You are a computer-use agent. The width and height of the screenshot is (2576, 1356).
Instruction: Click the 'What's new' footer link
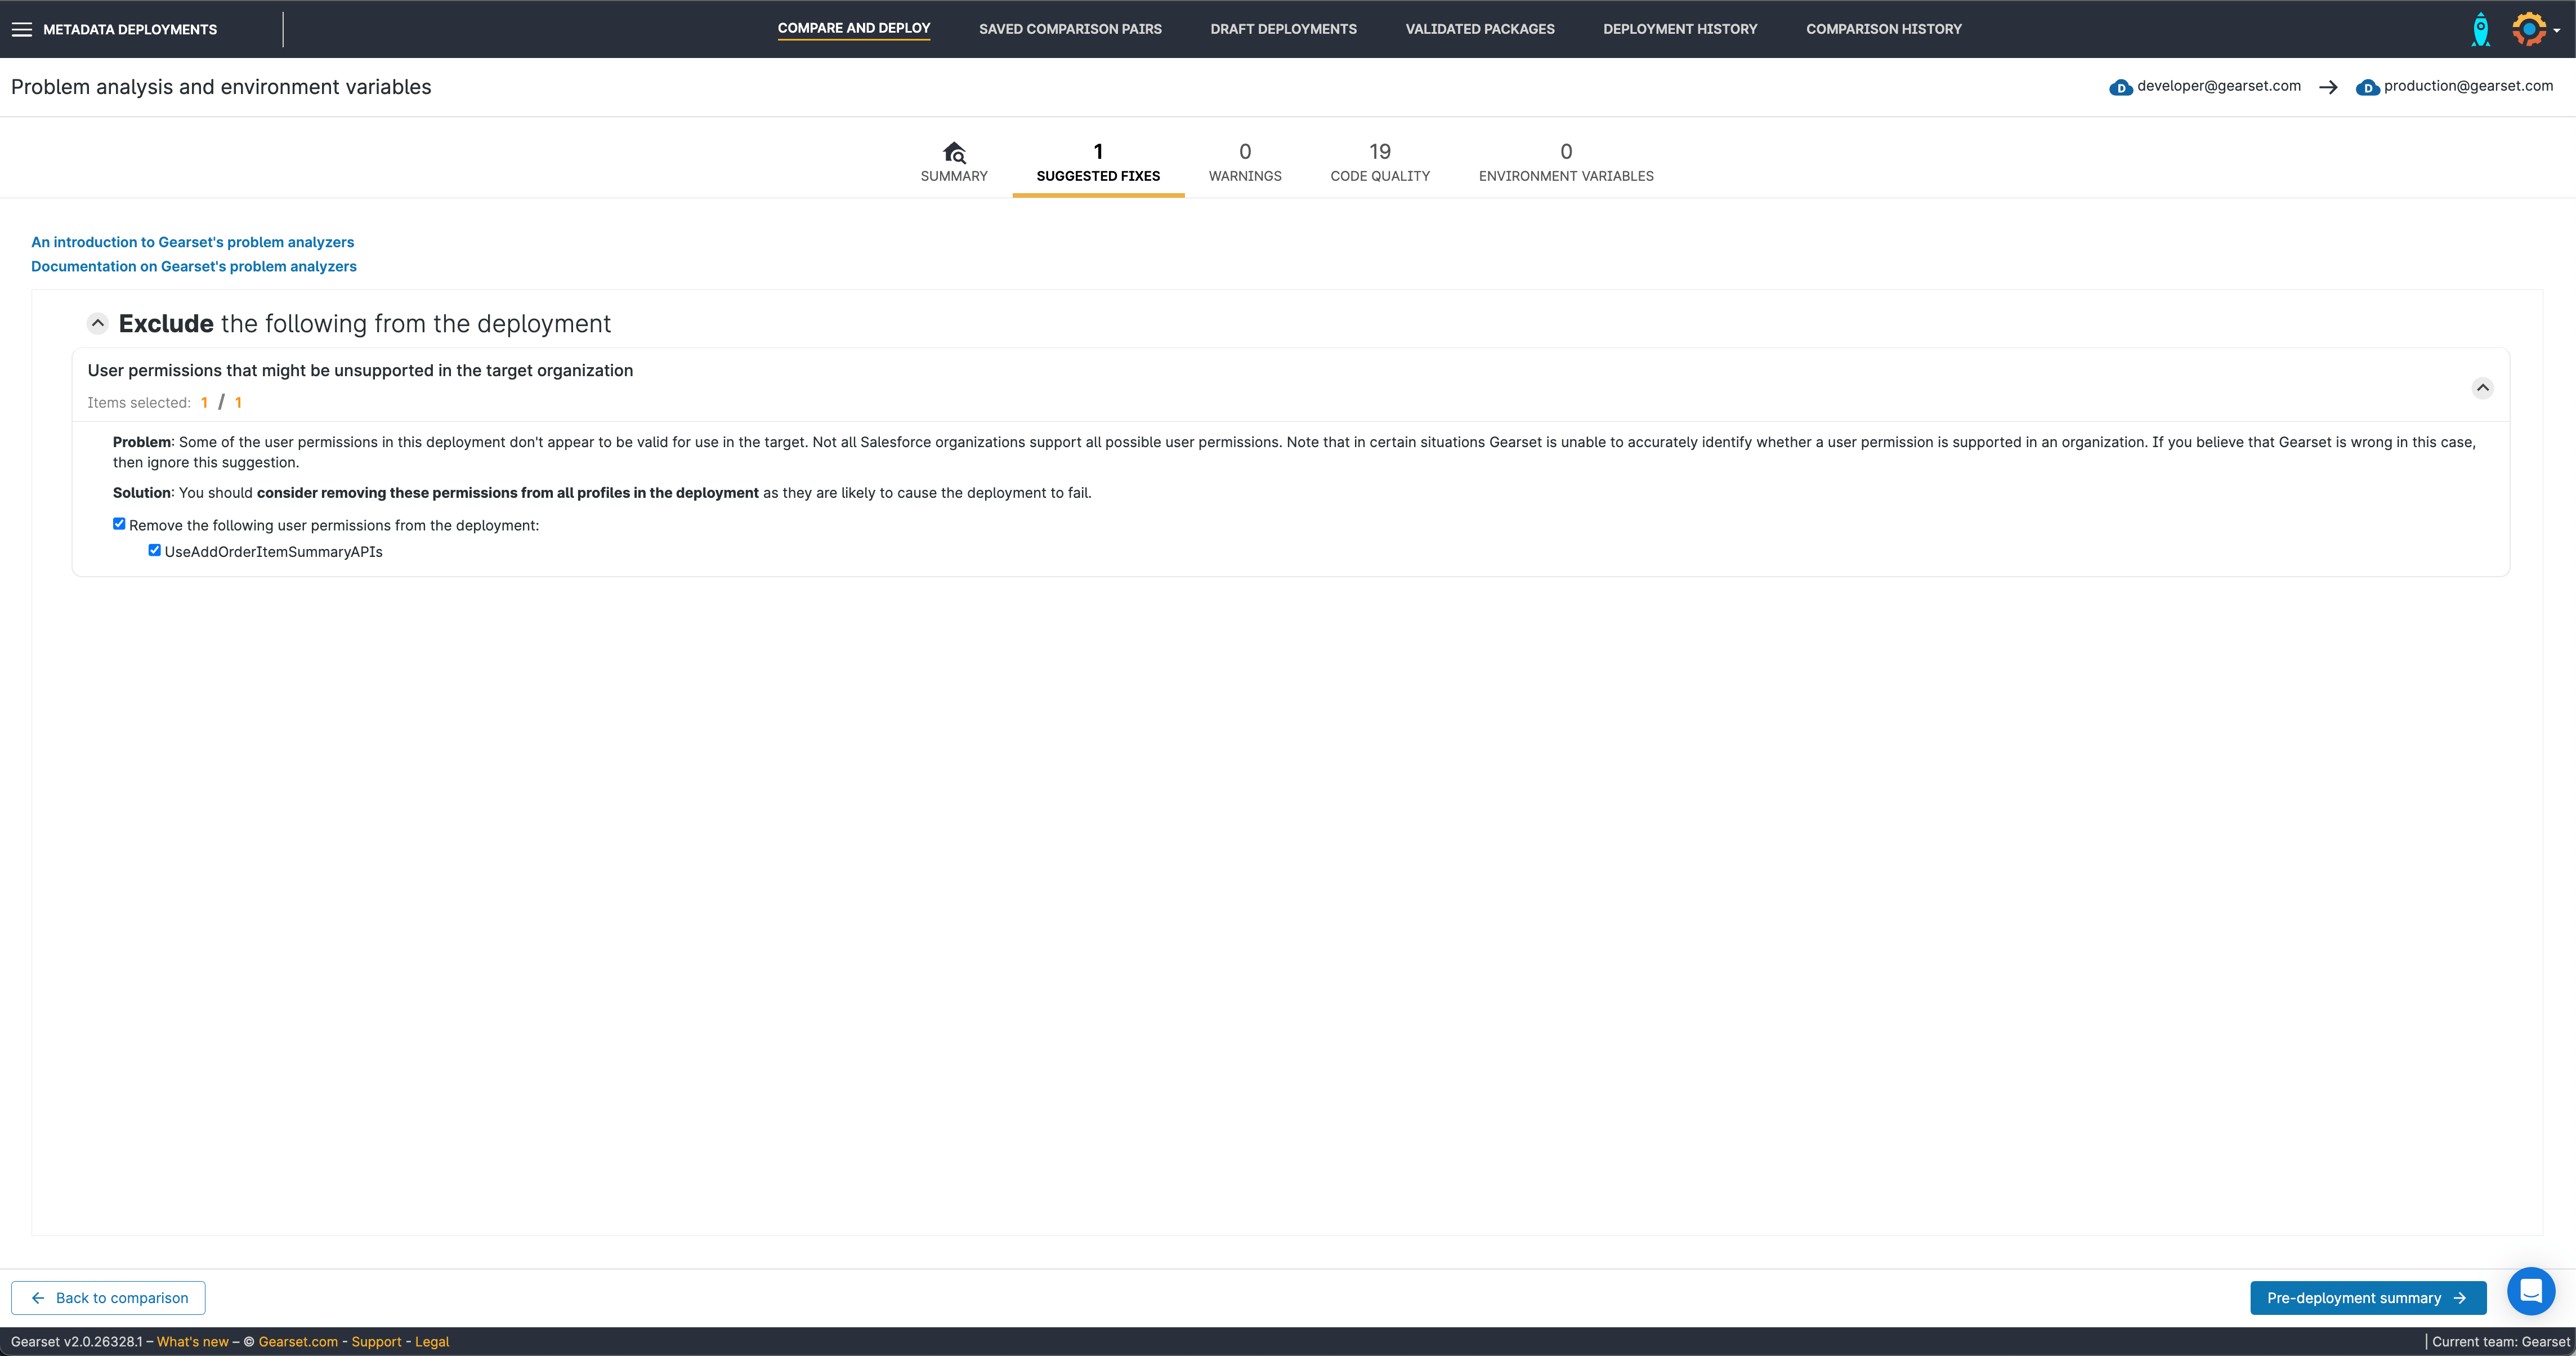(x=192, y=1341)
